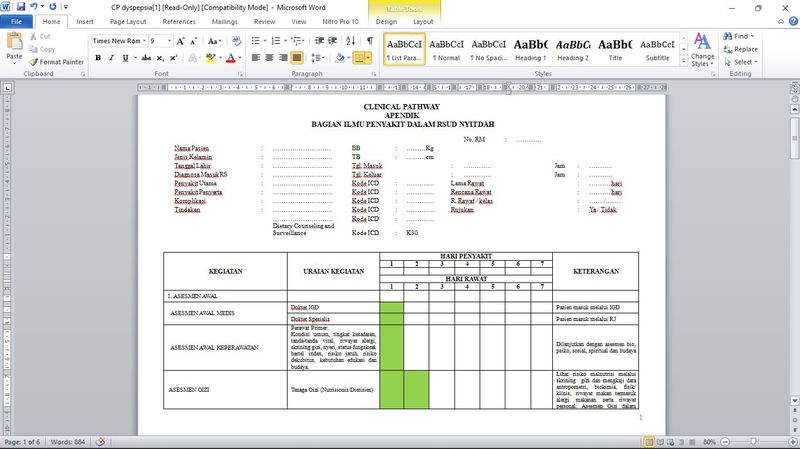Toggle Italic formatting
The image size is (800, 449).
pyautogui.click(x=112, y=58)
